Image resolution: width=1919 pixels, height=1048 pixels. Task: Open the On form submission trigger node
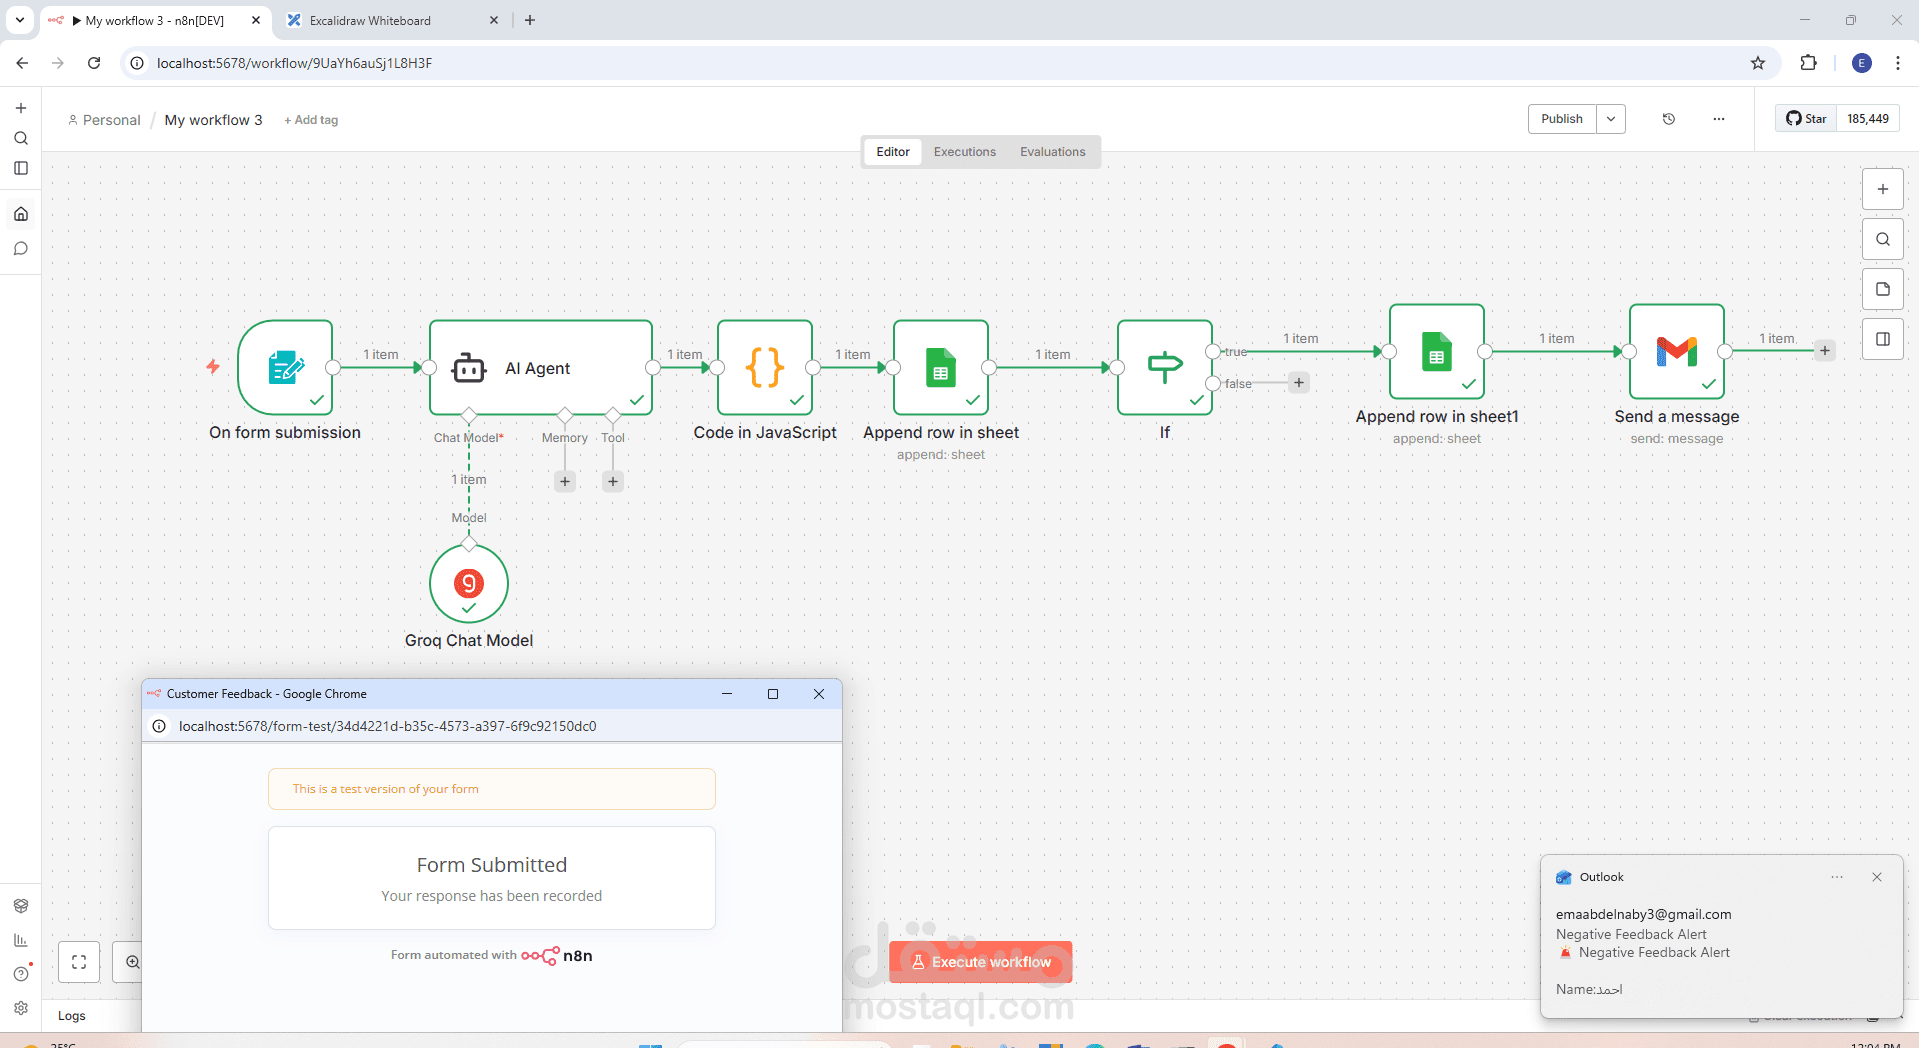pyautogui.click(x=285, y=367)
